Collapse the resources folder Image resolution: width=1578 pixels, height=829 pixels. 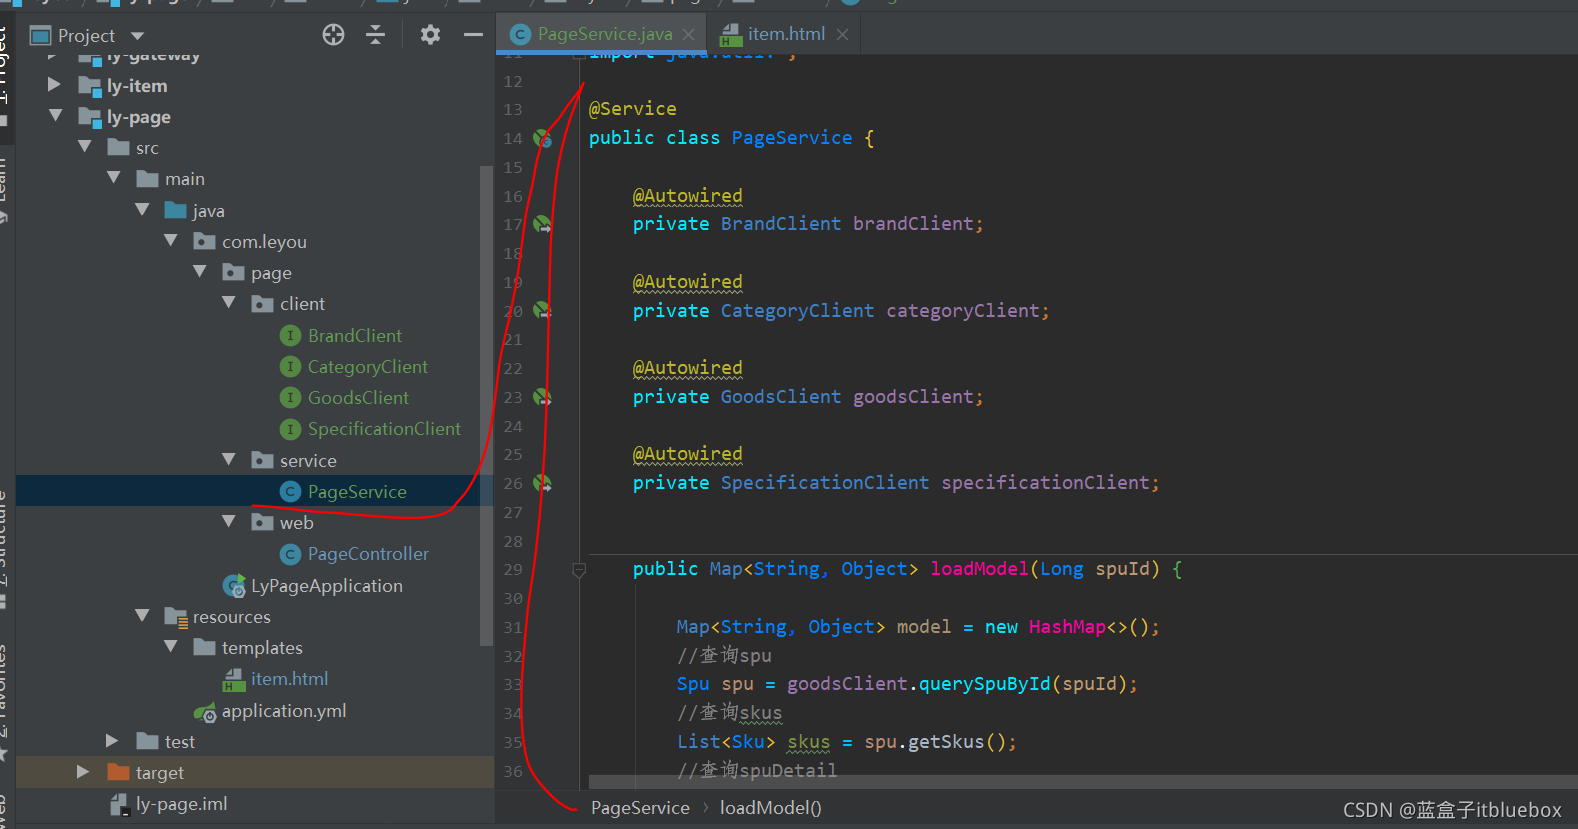click(x=142, y=616)
